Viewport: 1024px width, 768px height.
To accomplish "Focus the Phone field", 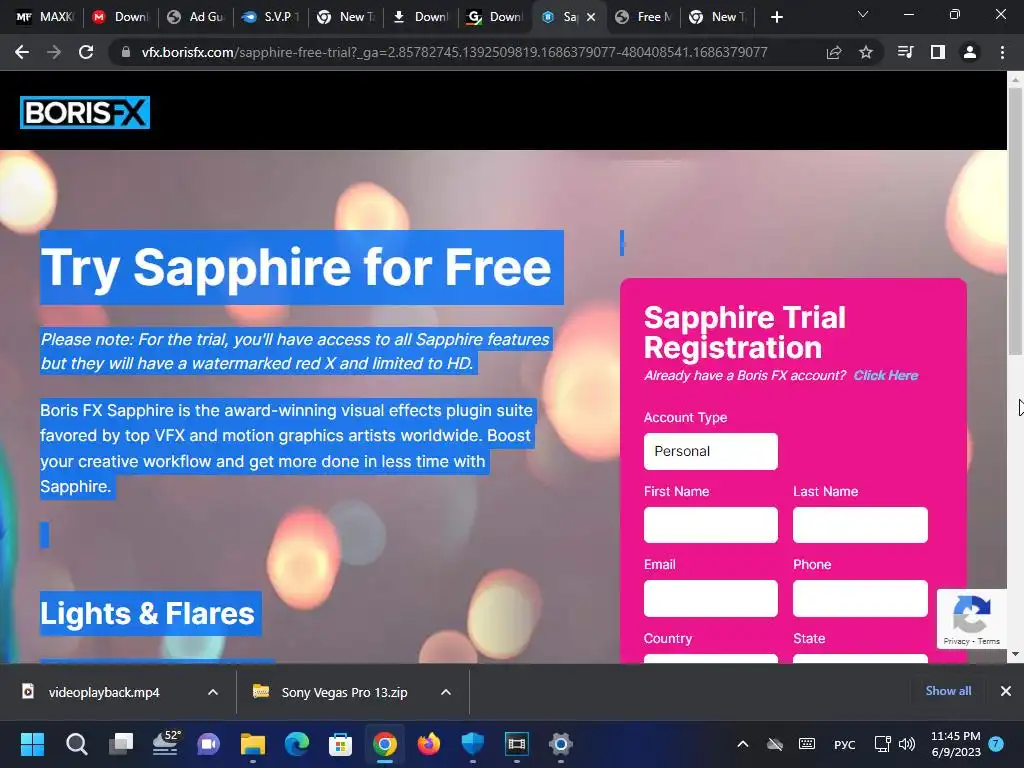I will 860,598.
